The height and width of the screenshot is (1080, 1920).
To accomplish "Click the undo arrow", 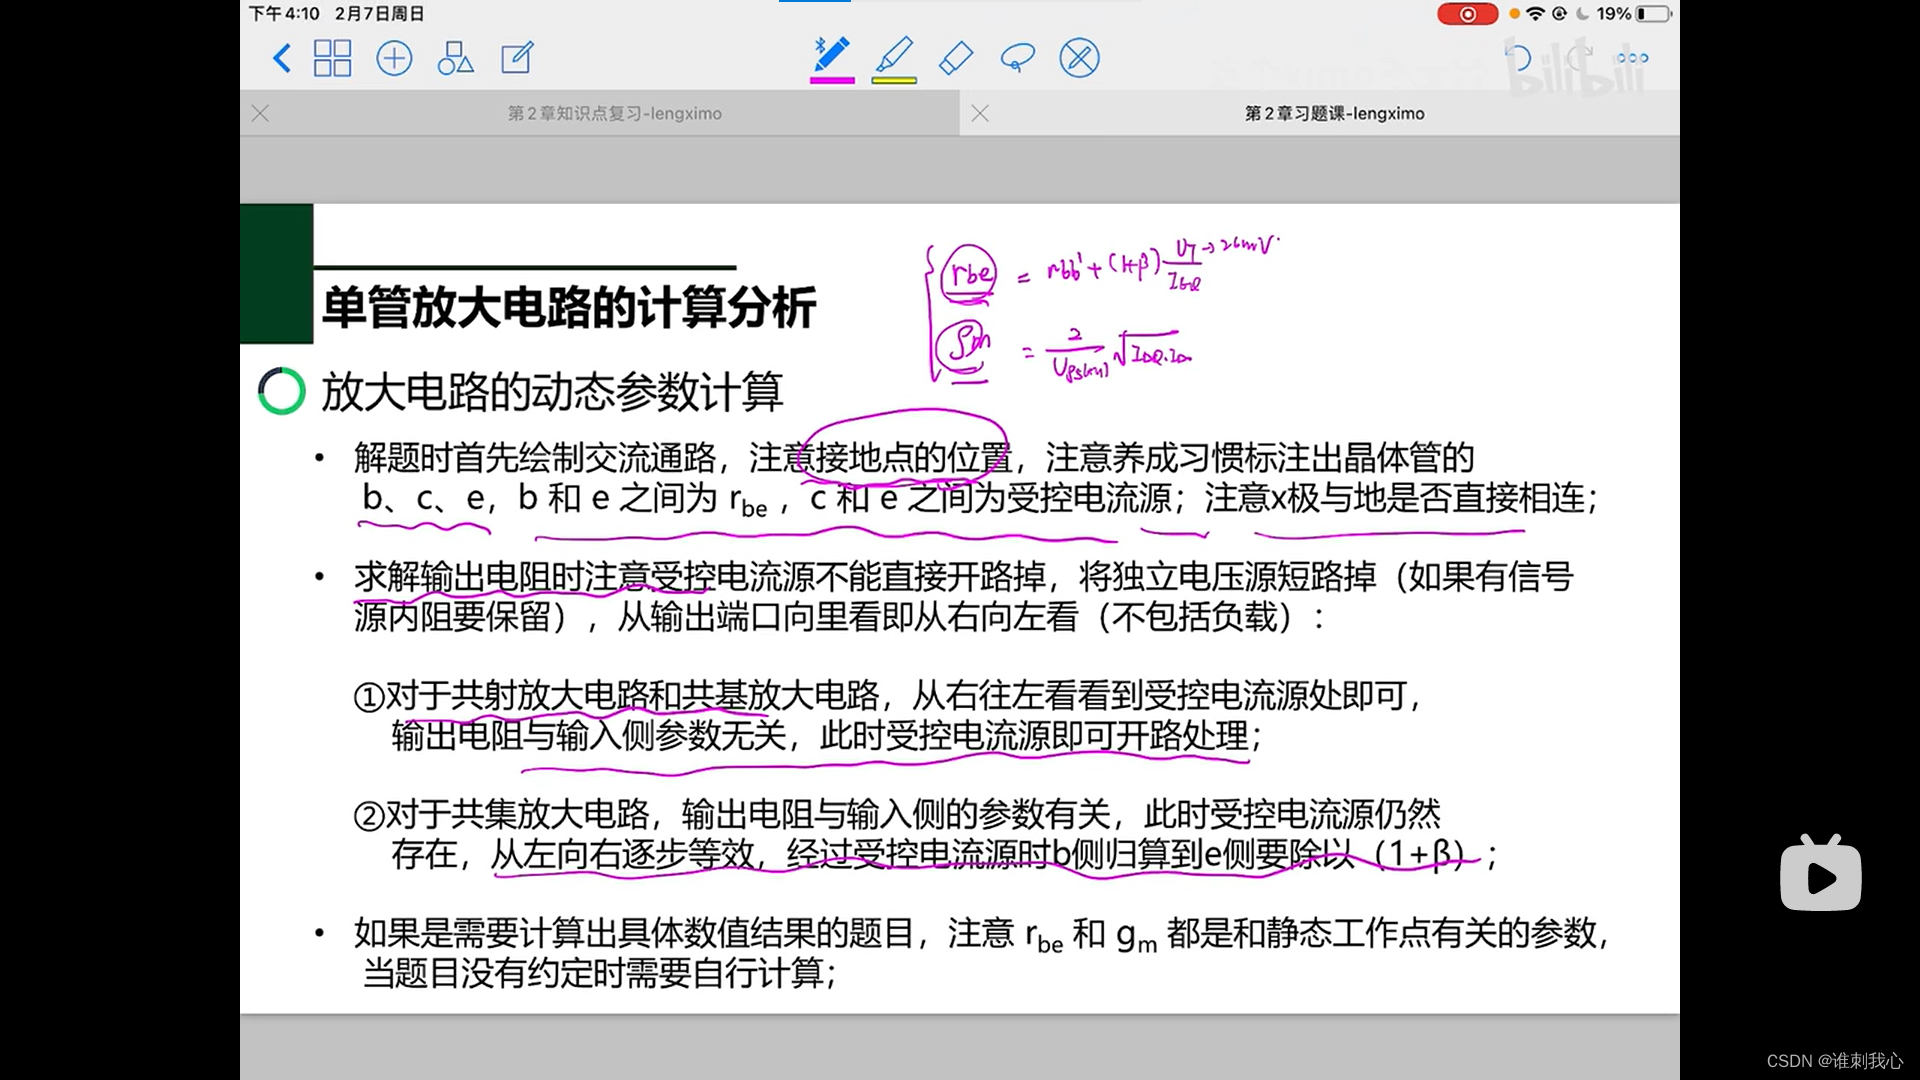I will pos(1518,58).
